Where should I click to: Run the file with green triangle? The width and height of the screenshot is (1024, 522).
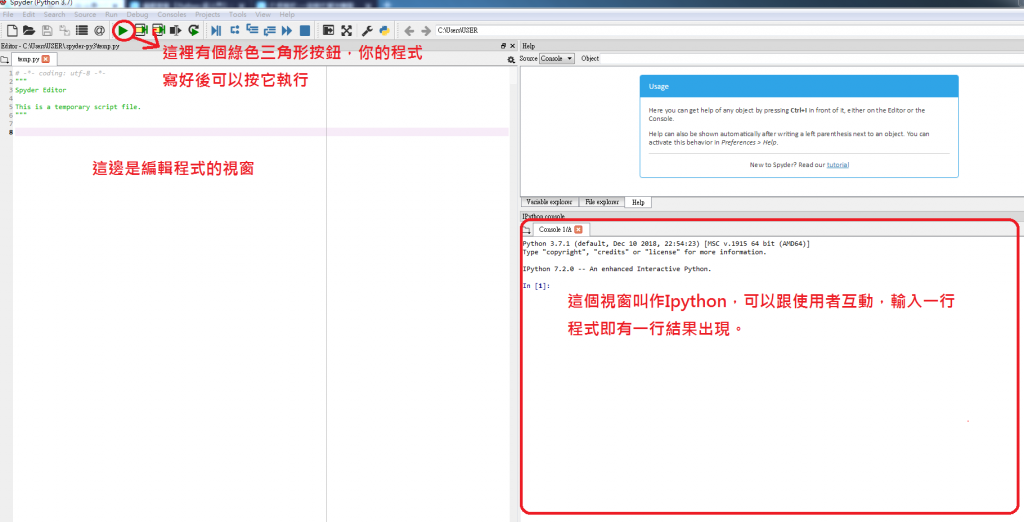click(123, 30)
